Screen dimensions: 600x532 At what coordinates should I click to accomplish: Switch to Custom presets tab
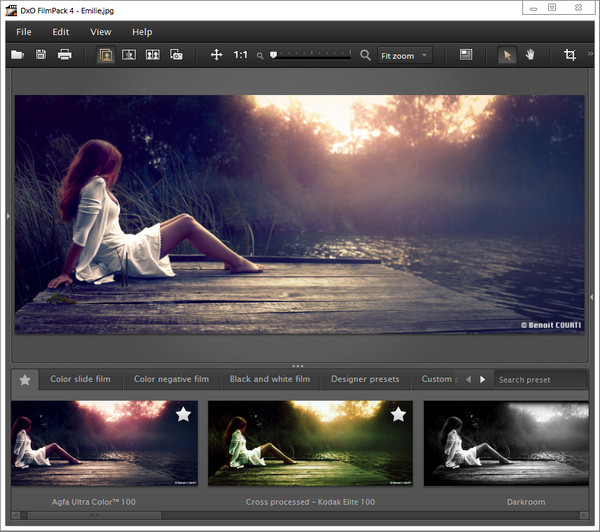coord(439,379)
